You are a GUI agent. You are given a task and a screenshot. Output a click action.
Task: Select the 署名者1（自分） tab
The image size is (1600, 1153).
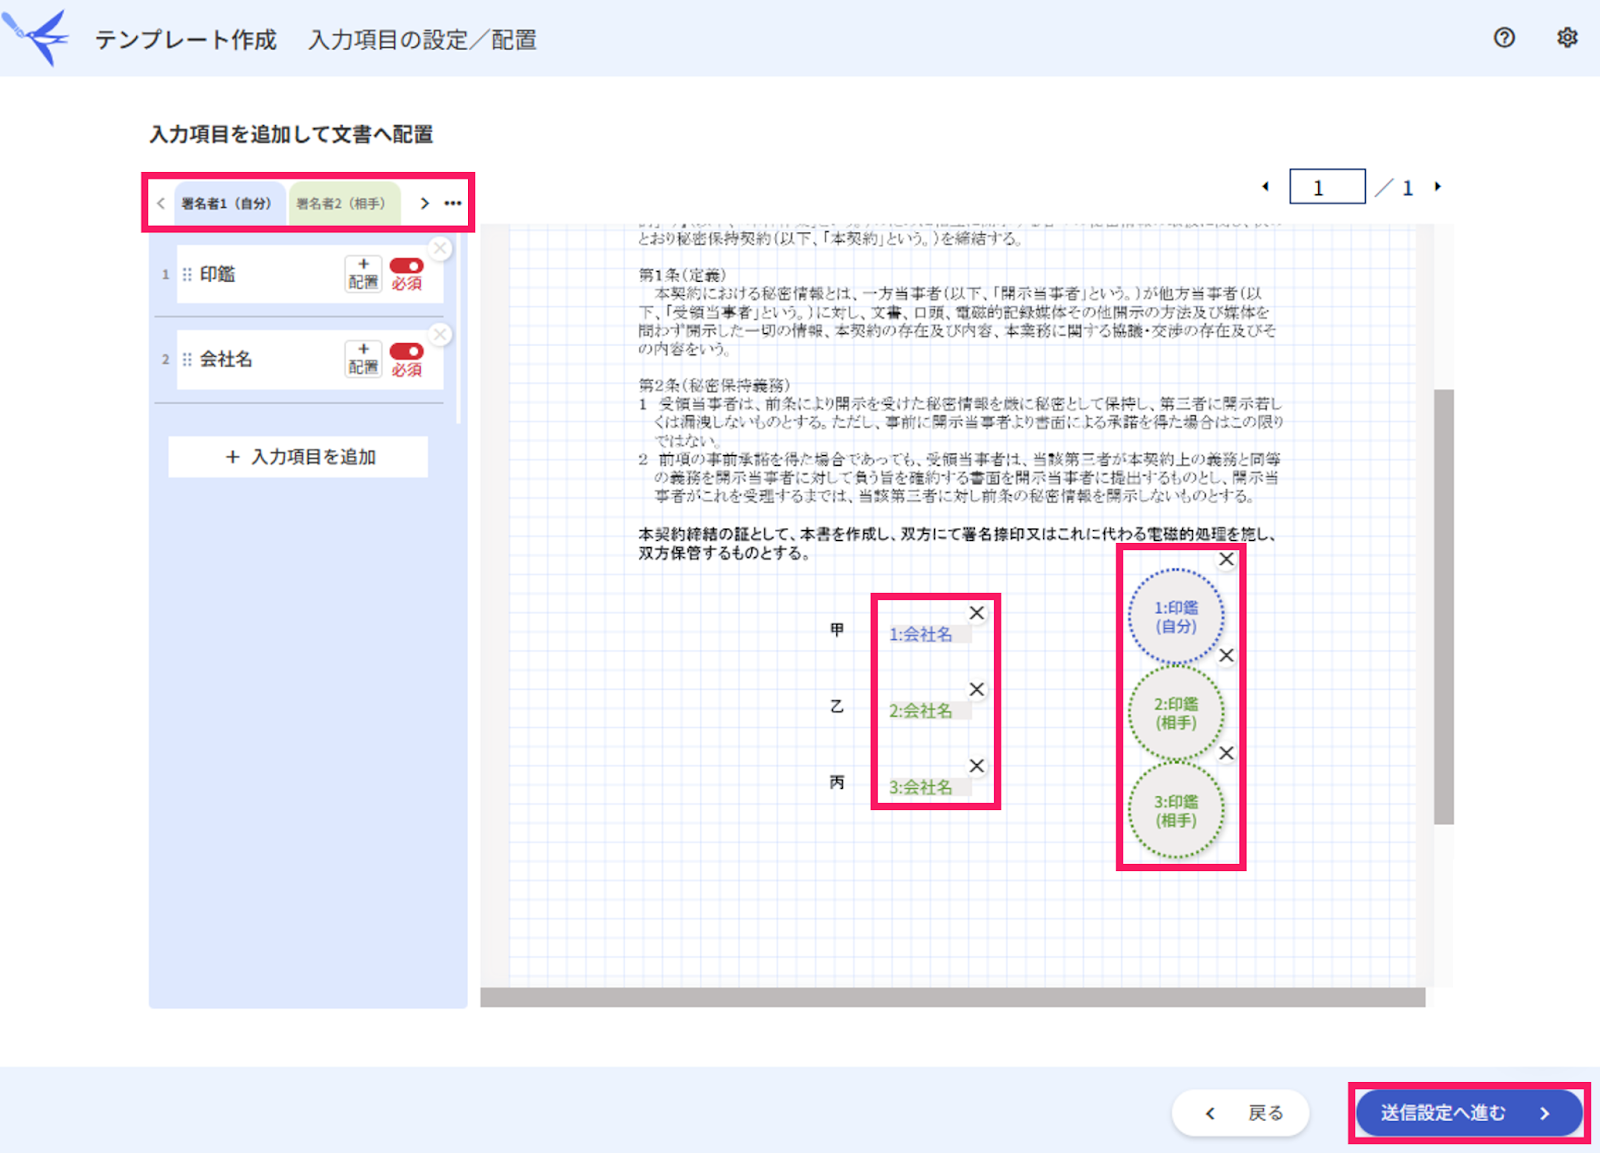[x=229, y=203]
